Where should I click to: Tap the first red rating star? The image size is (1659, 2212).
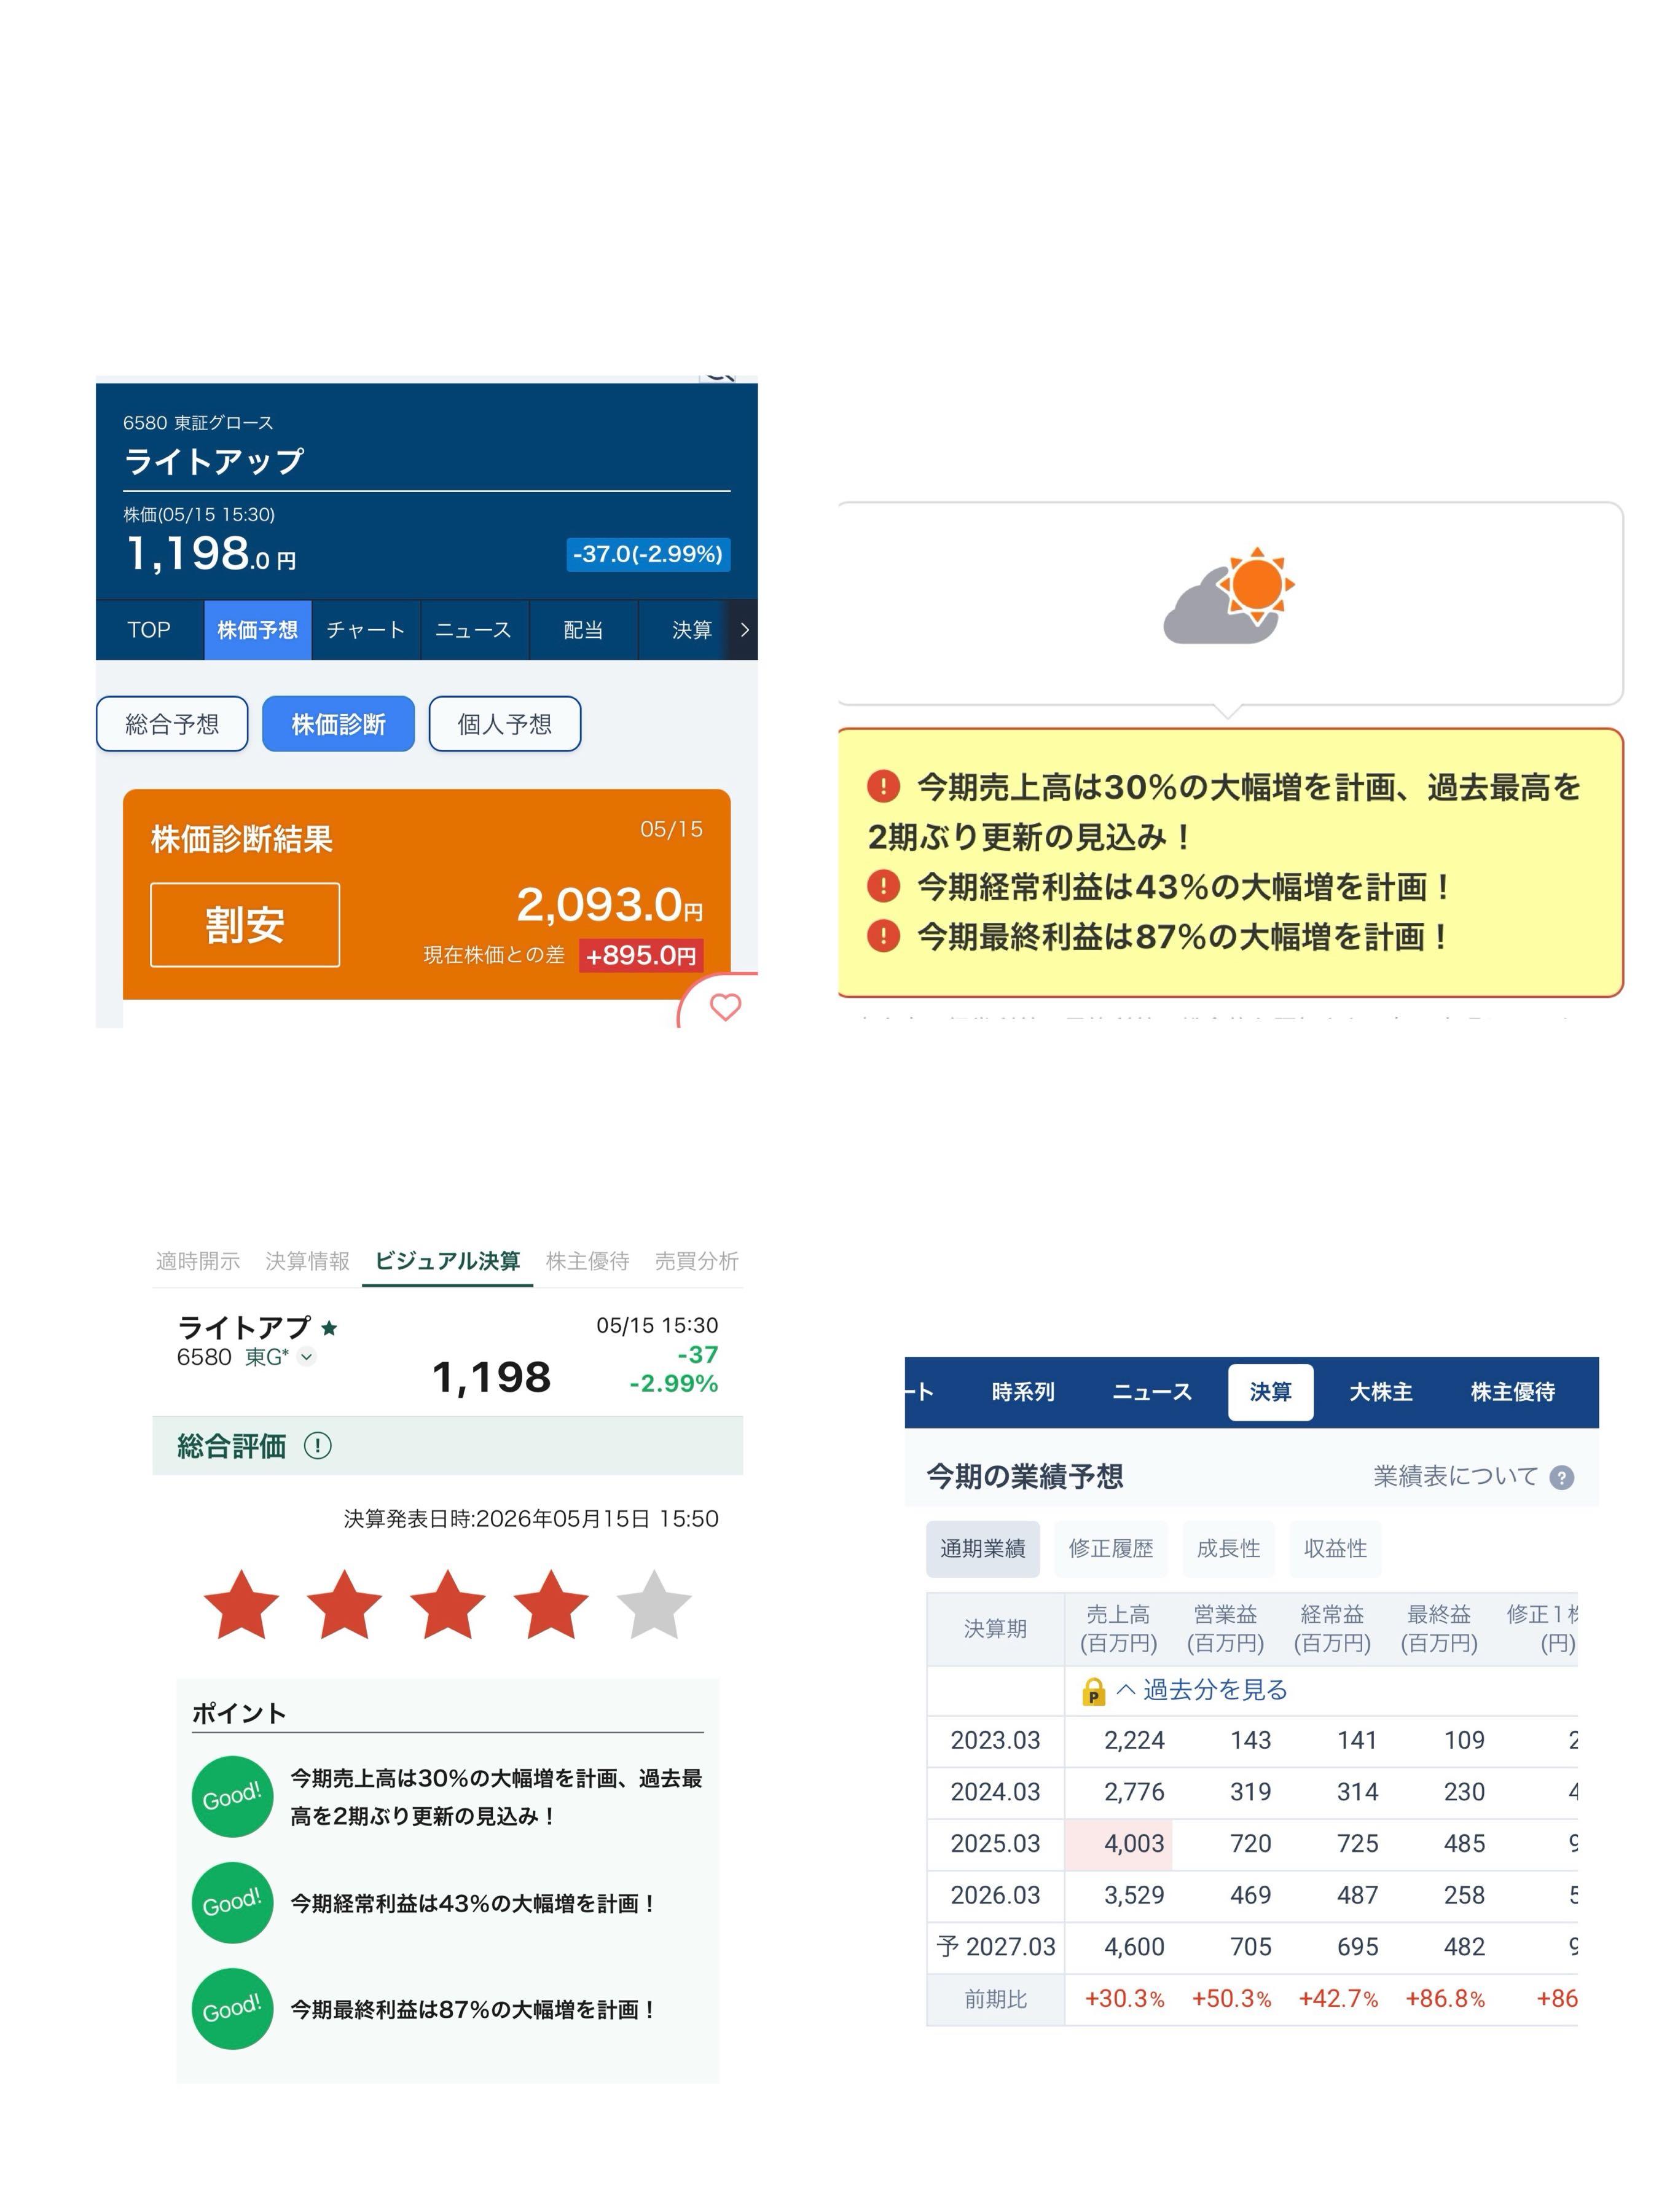[241, 1605]
